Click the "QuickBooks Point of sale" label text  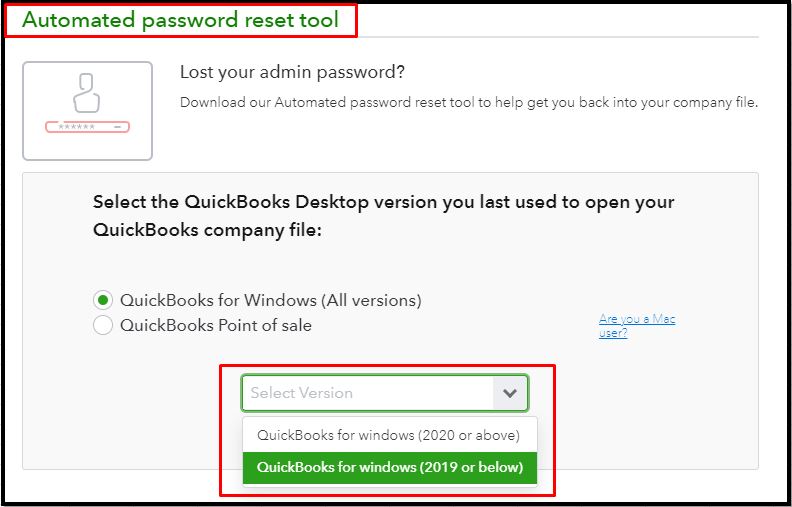pyautogui.click(x=215, y=325)
